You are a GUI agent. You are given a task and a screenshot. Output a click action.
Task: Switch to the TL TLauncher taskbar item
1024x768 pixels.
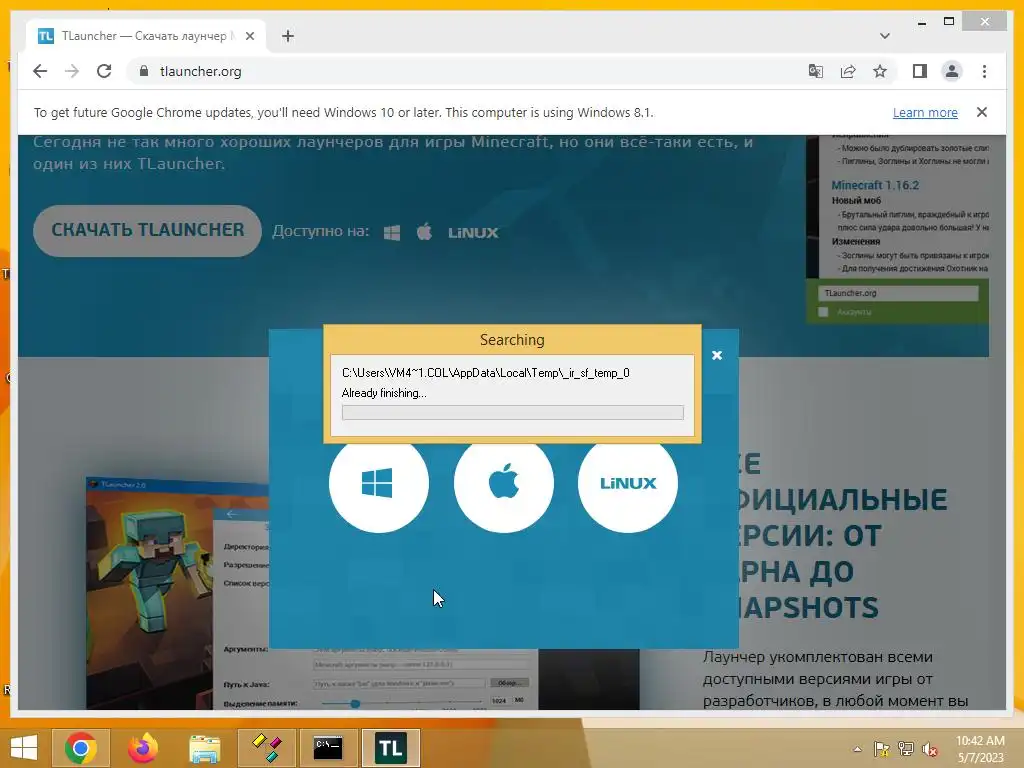pos(391,748)
